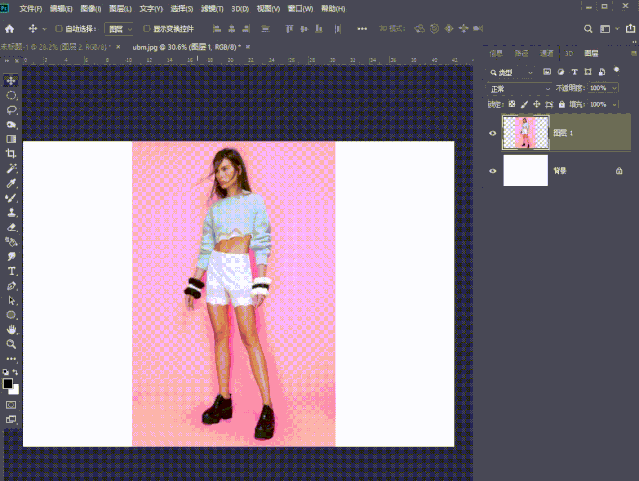Open the blend mode dropdown 正常
Image resolution: width=639 pixels, height=481 pixels.
coord(519,88)
